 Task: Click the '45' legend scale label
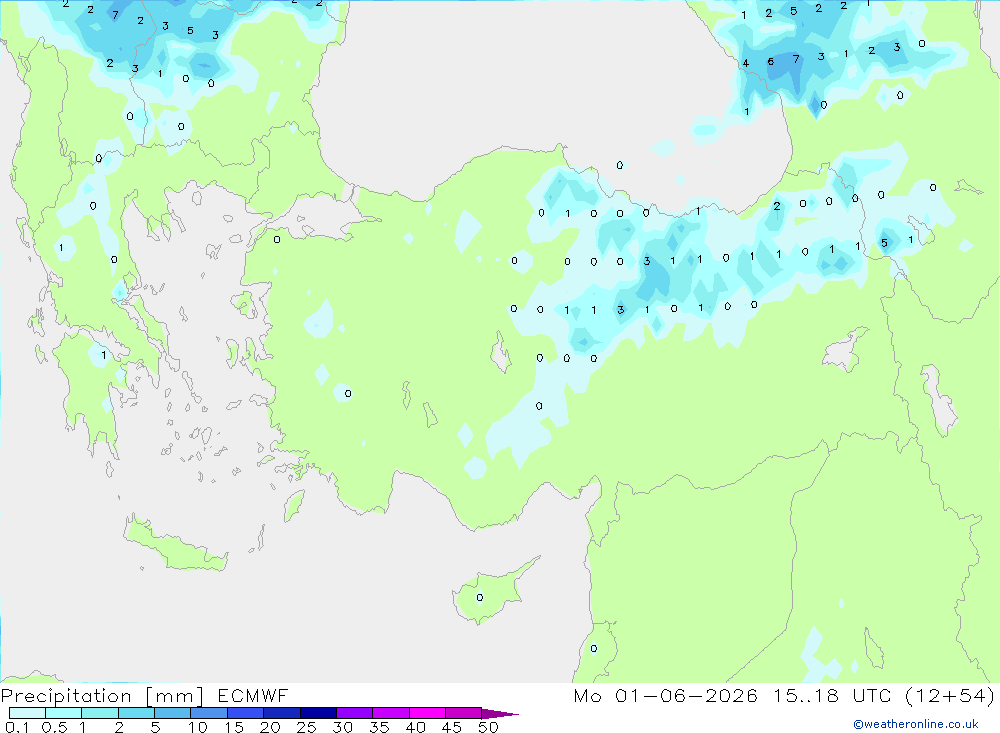pos(452,727)
